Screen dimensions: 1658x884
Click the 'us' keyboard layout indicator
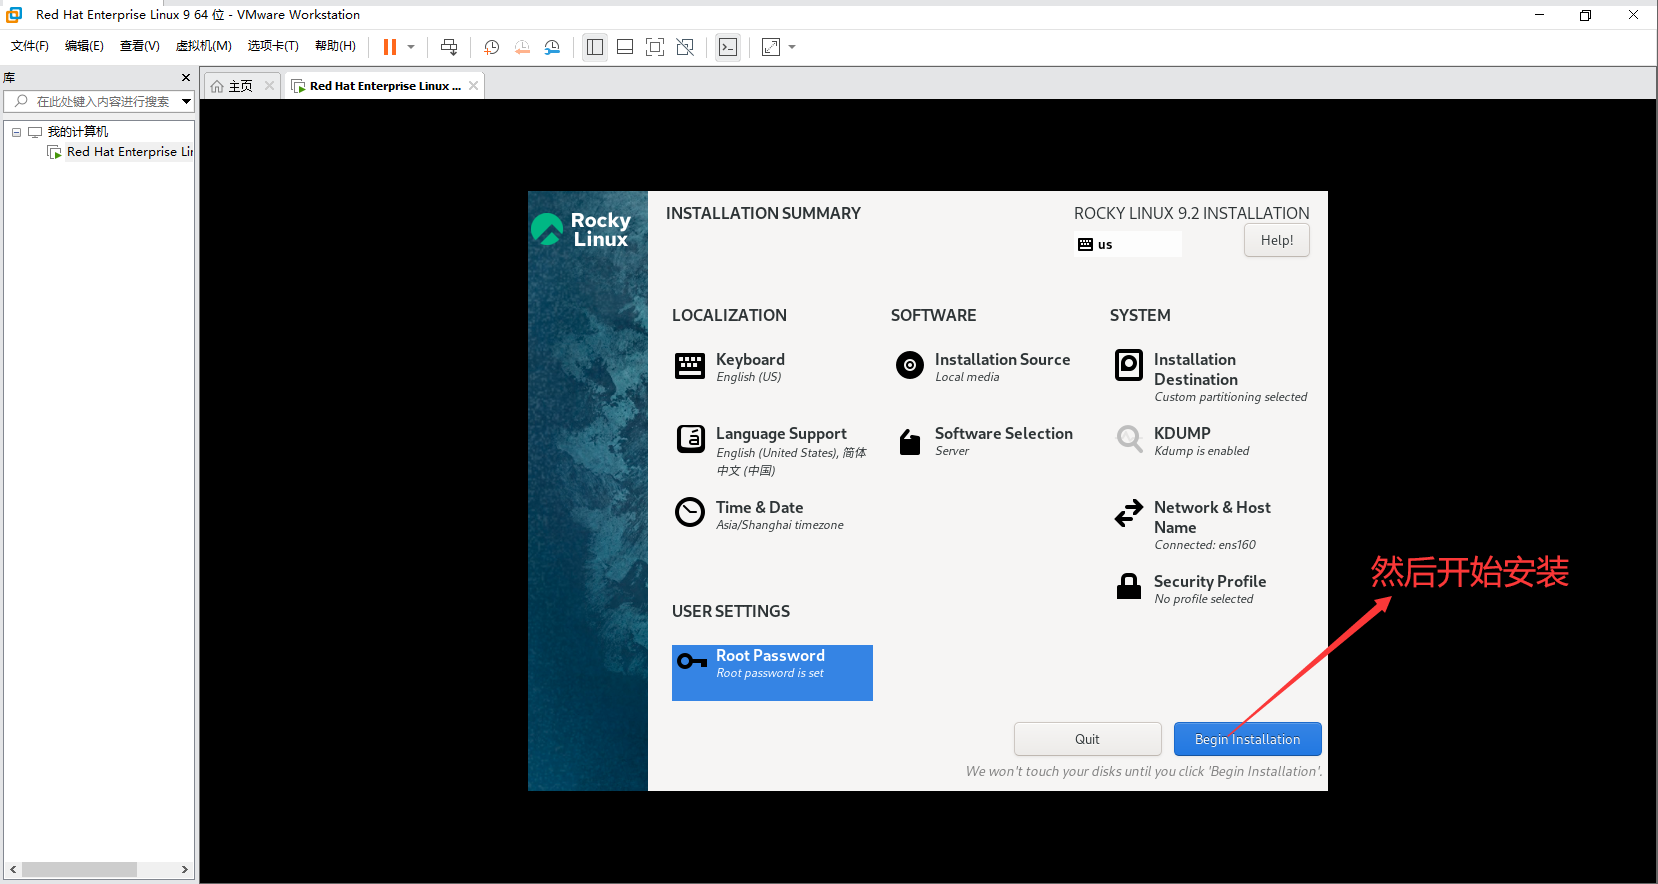click(x=1128, y=244)
